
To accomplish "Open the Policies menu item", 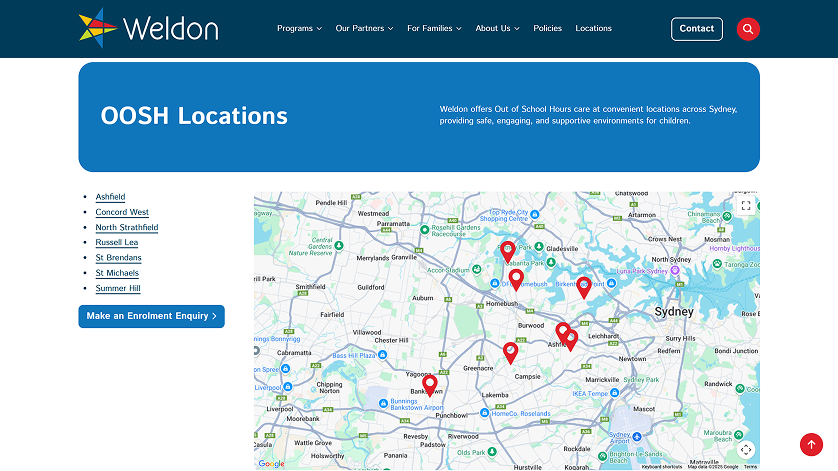I will 547,28.
